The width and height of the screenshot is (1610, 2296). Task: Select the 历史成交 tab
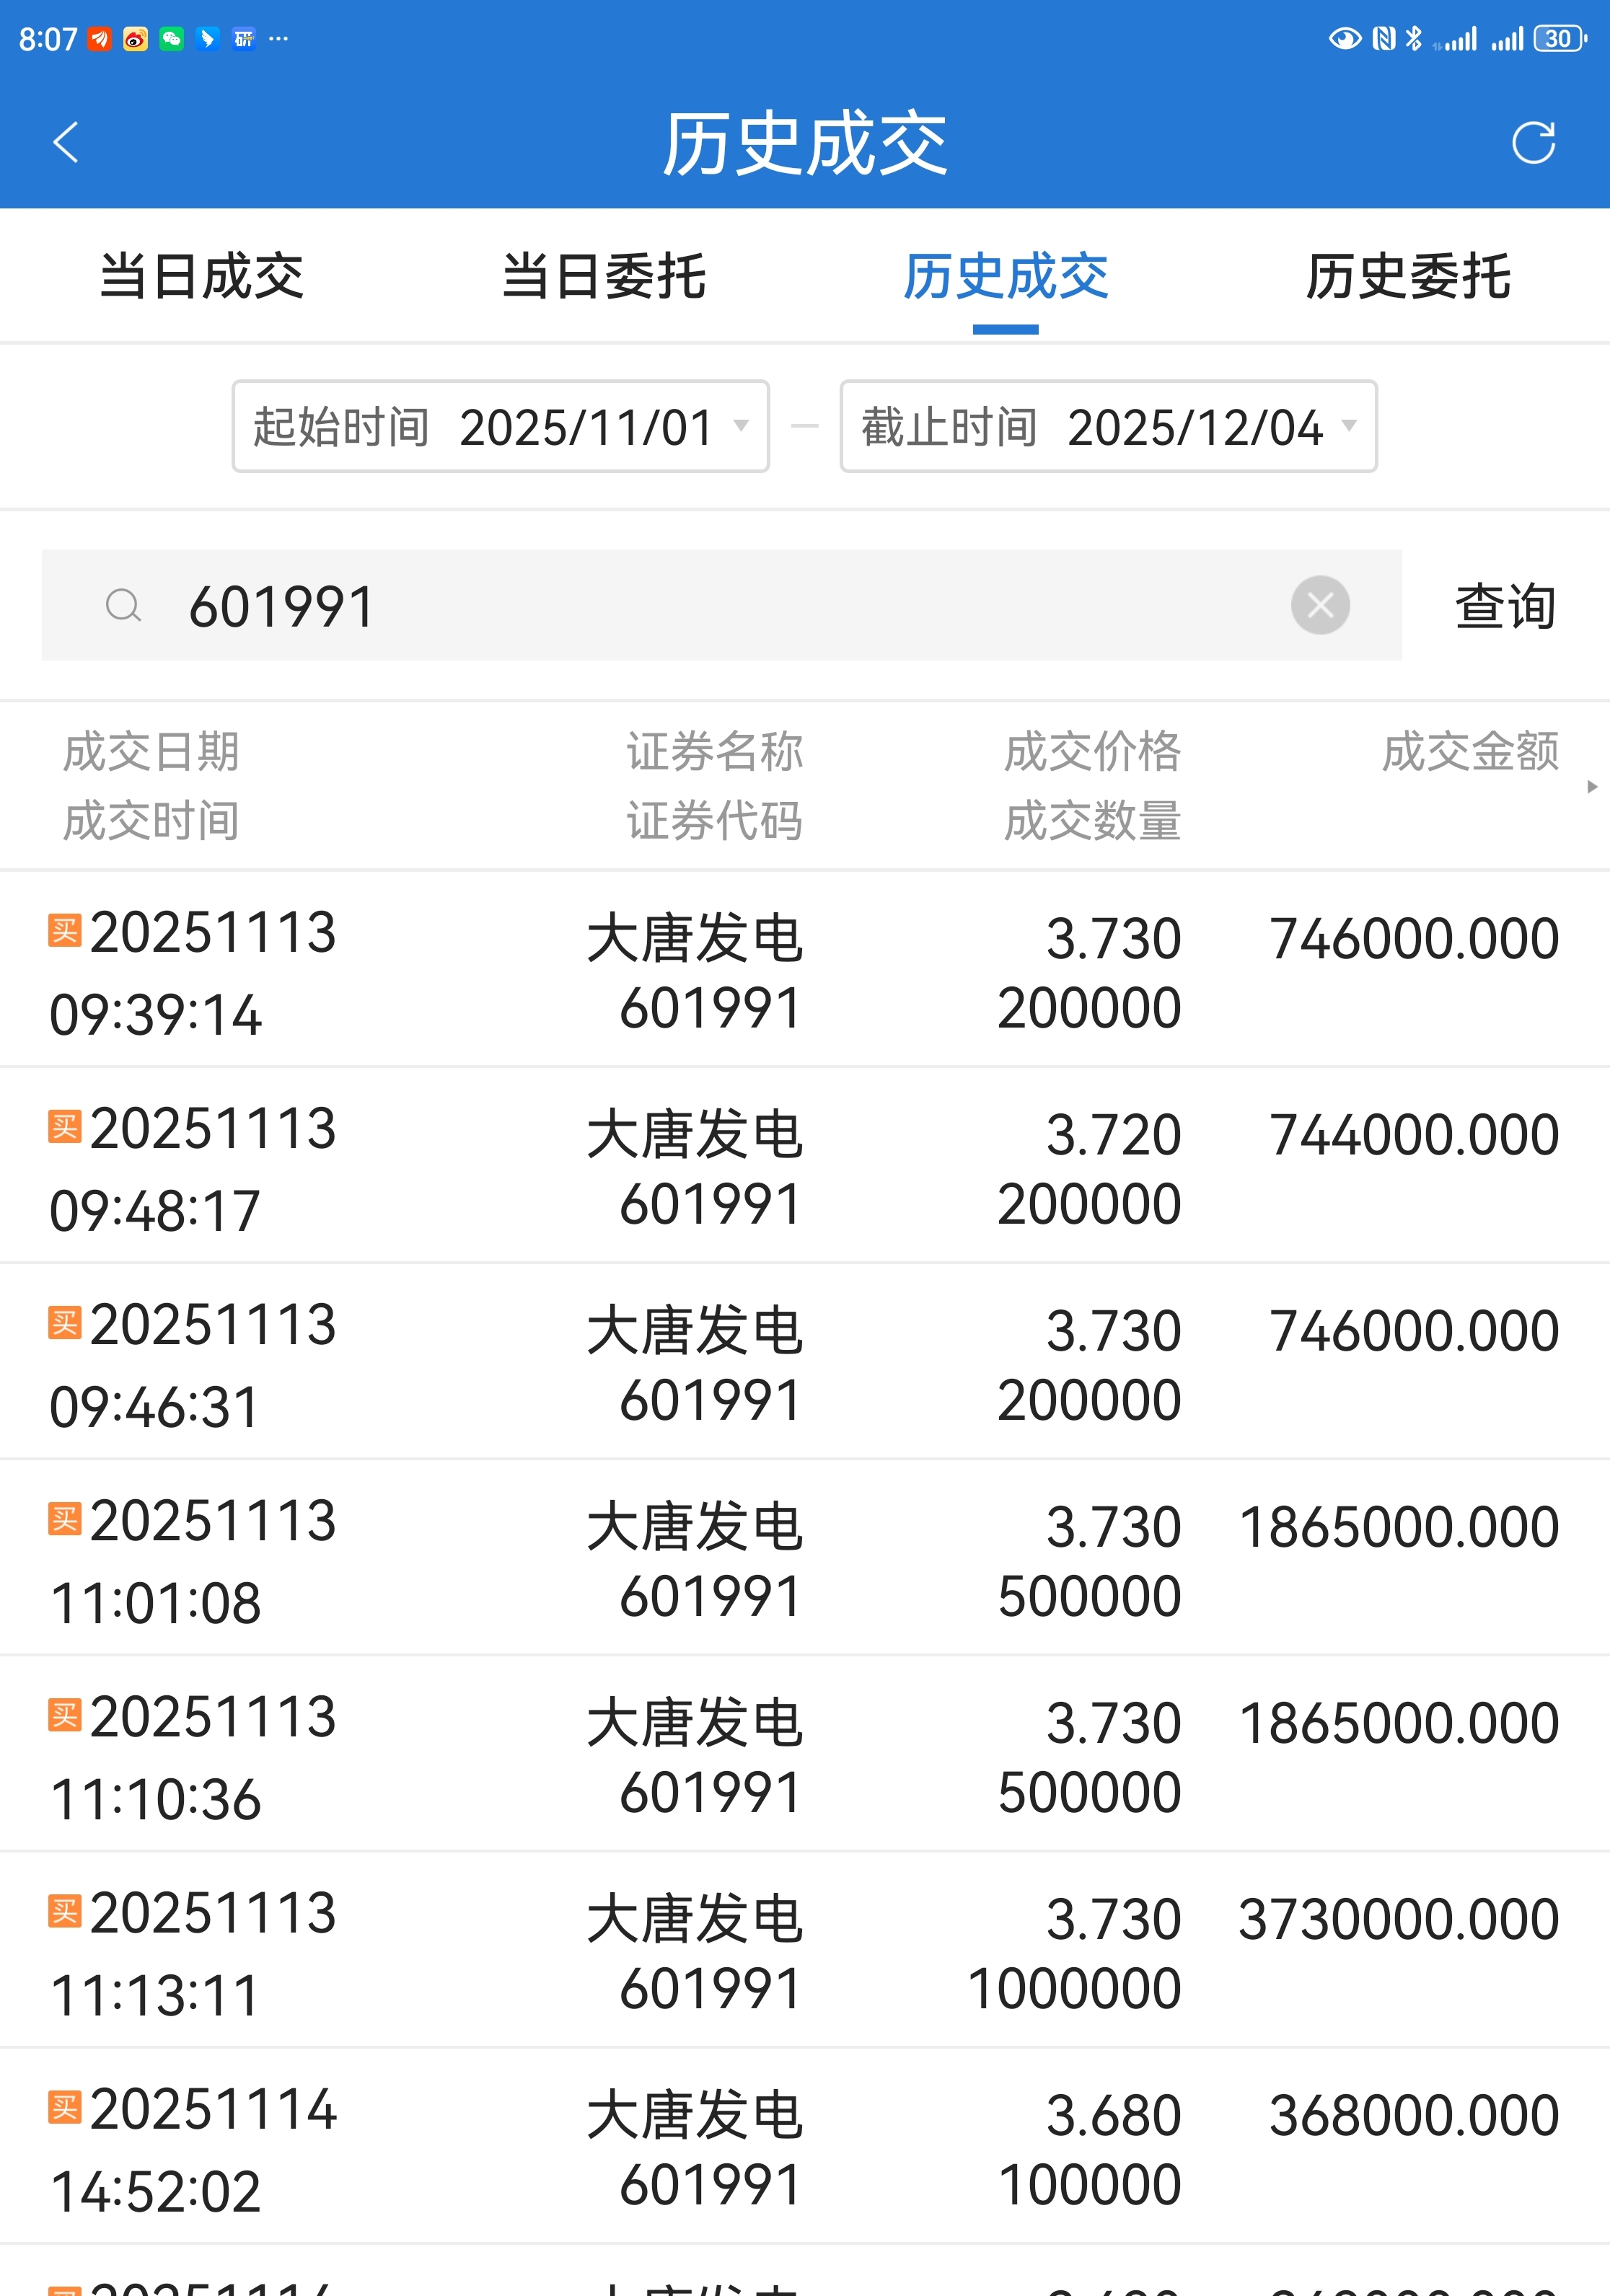click(1006, 277)
